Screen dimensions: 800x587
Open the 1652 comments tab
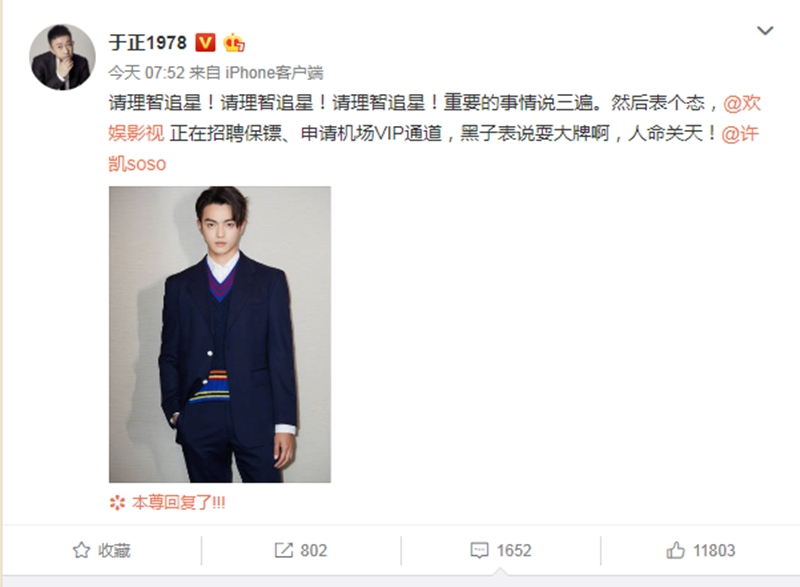[x=501, y=550]
